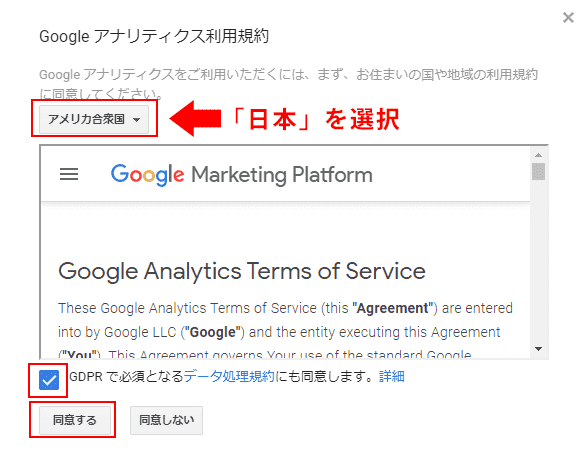Open the データ処理規約 link
This screenshot has height=461, width=586.
229,376
